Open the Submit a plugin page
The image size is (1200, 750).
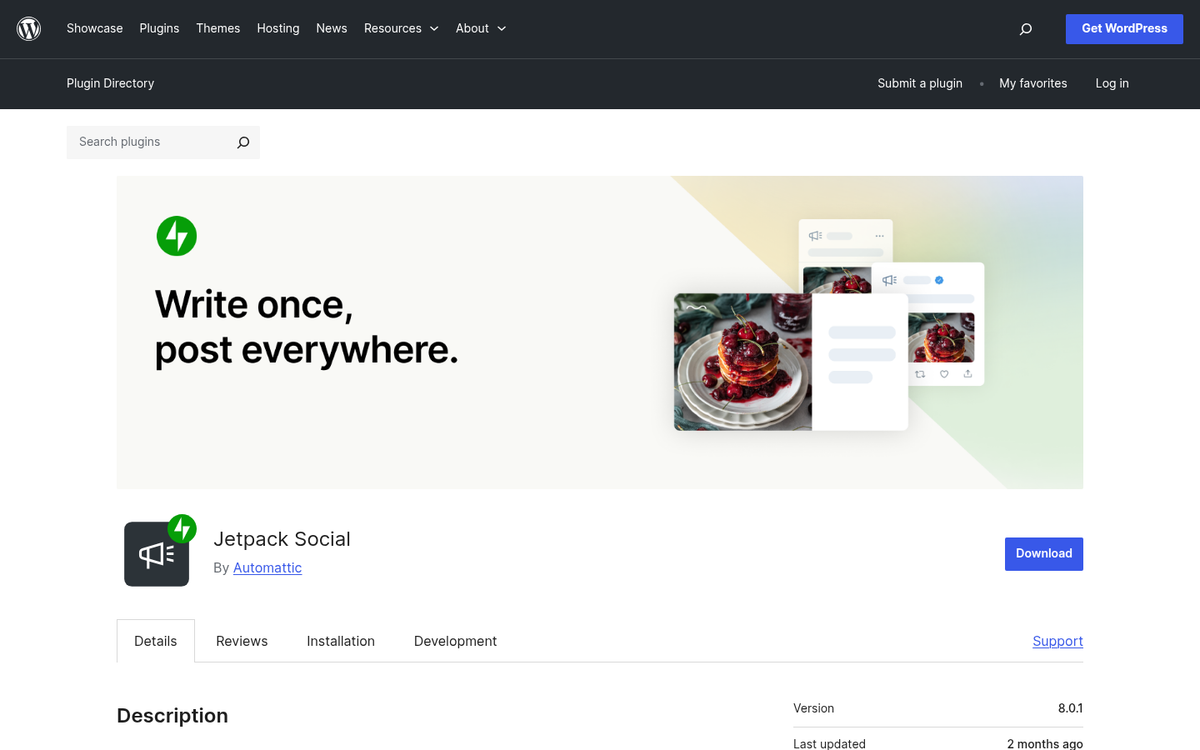[919, 84]
